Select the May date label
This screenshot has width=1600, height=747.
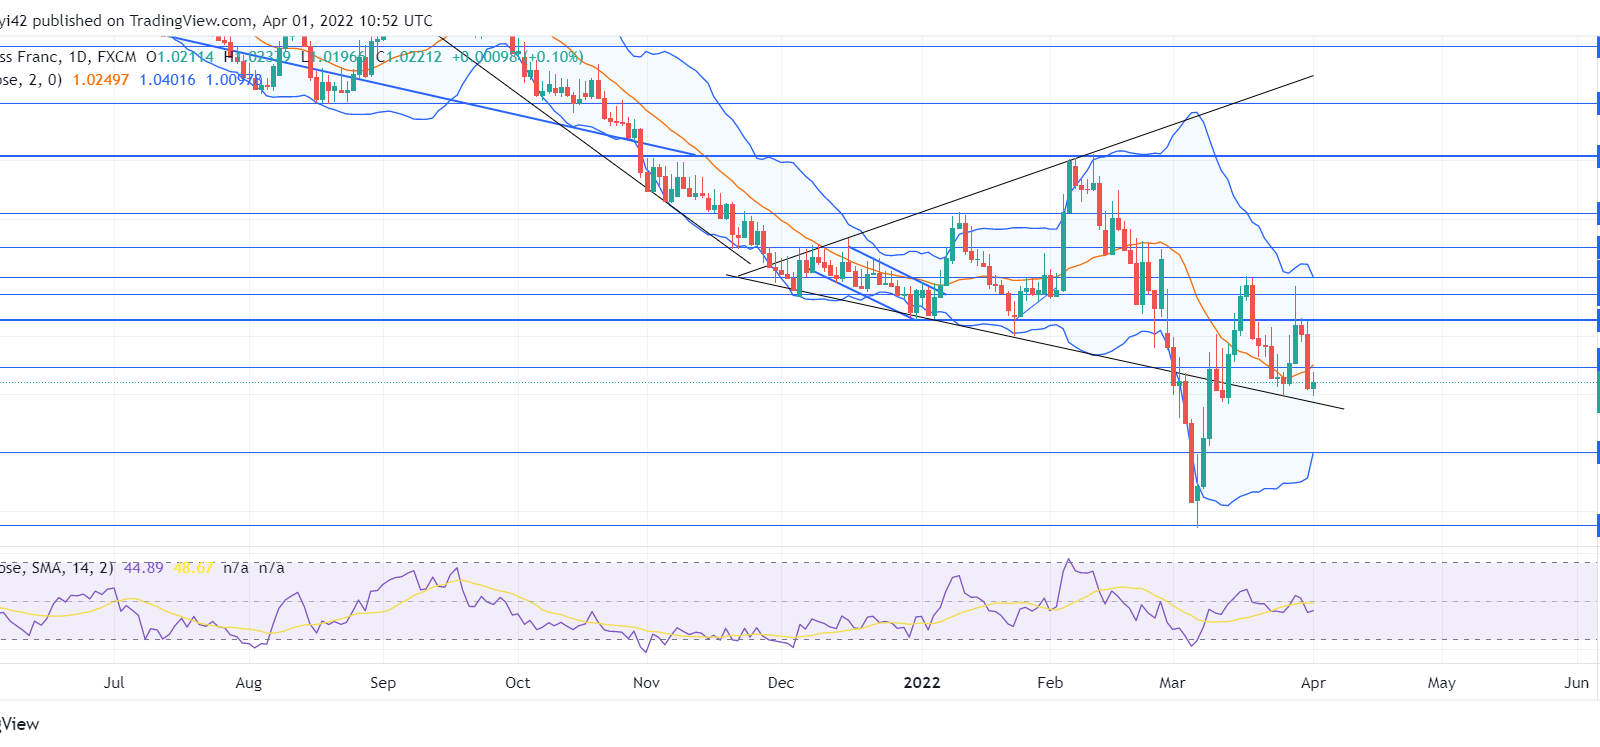1442,683
